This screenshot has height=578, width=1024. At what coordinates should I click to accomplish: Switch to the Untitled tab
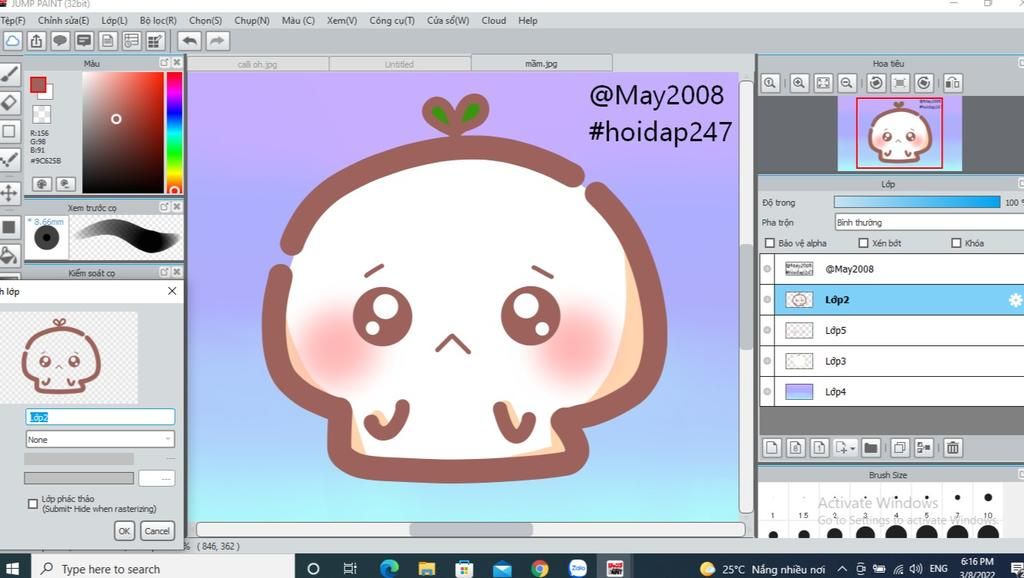[400, 64]
